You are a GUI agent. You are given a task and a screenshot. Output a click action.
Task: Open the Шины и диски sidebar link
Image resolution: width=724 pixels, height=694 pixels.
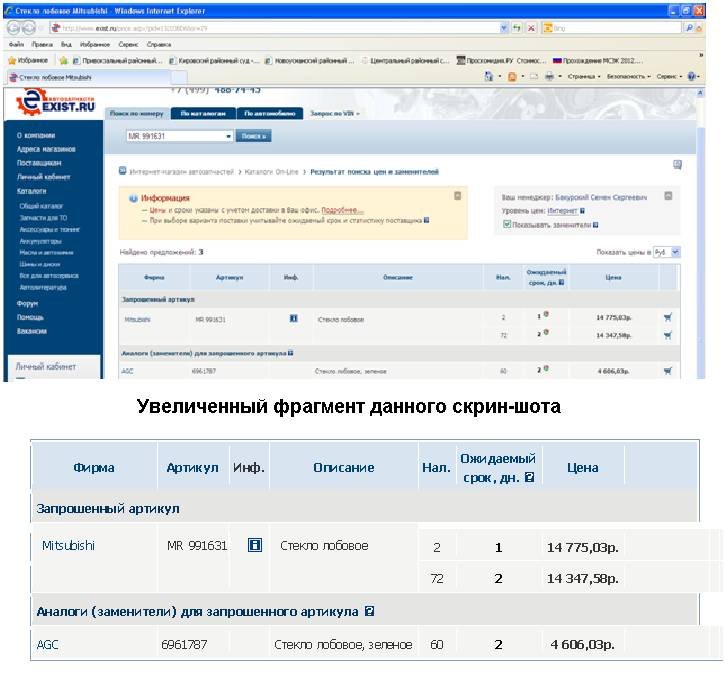point(40,264)
